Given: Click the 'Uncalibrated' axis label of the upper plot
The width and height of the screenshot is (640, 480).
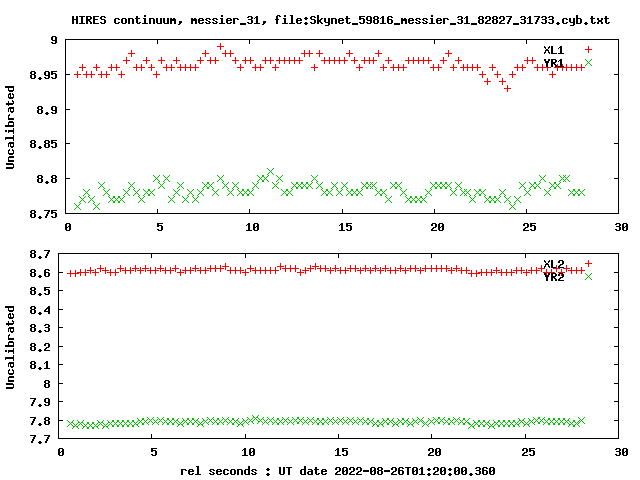Looking at the screenshot, I should click(10, 127).
